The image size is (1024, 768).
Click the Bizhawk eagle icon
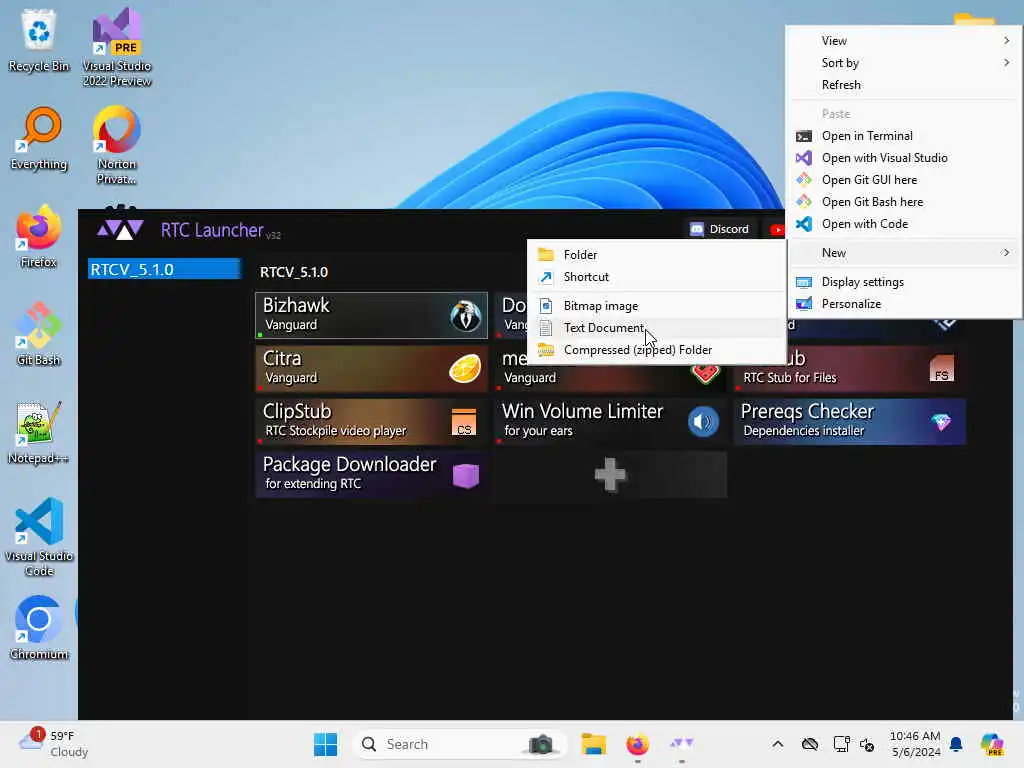[x=466, y=316]
